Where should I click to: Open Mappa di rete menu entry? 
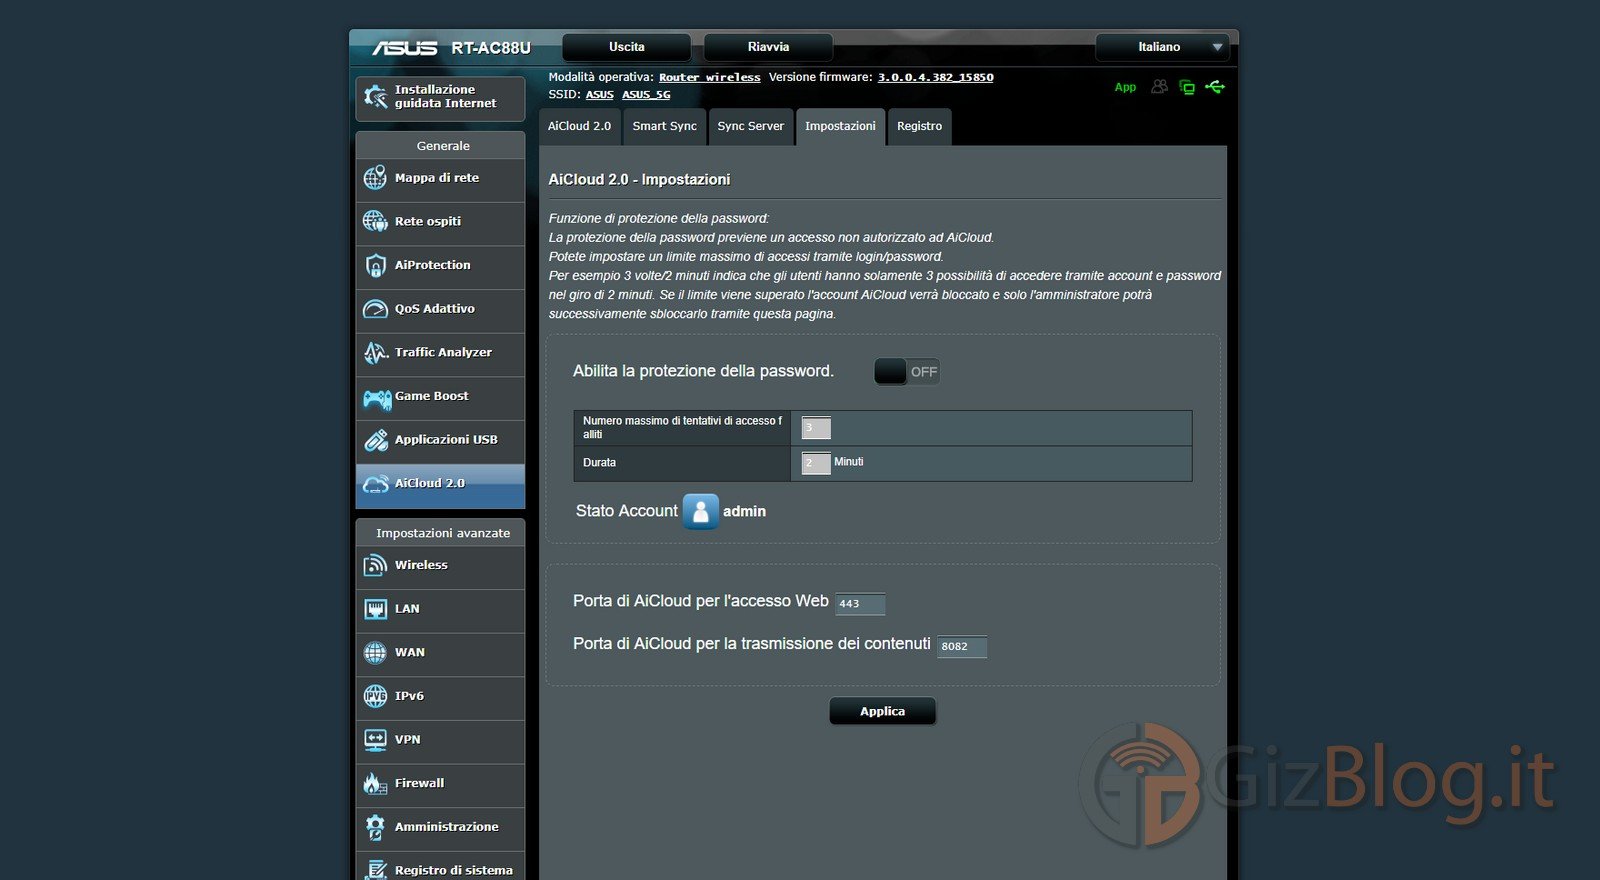point(440,178)
